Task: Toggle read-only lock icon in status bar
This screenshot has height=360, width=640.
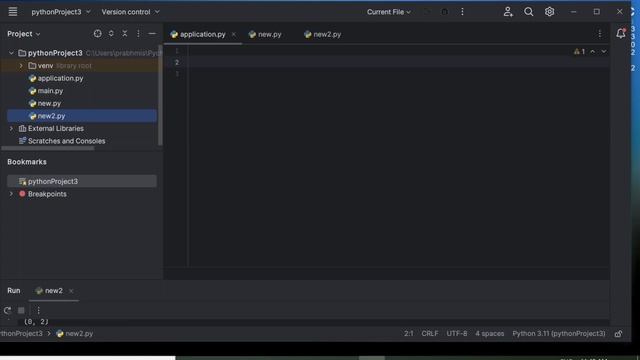Action: click(x=618, y=334)
